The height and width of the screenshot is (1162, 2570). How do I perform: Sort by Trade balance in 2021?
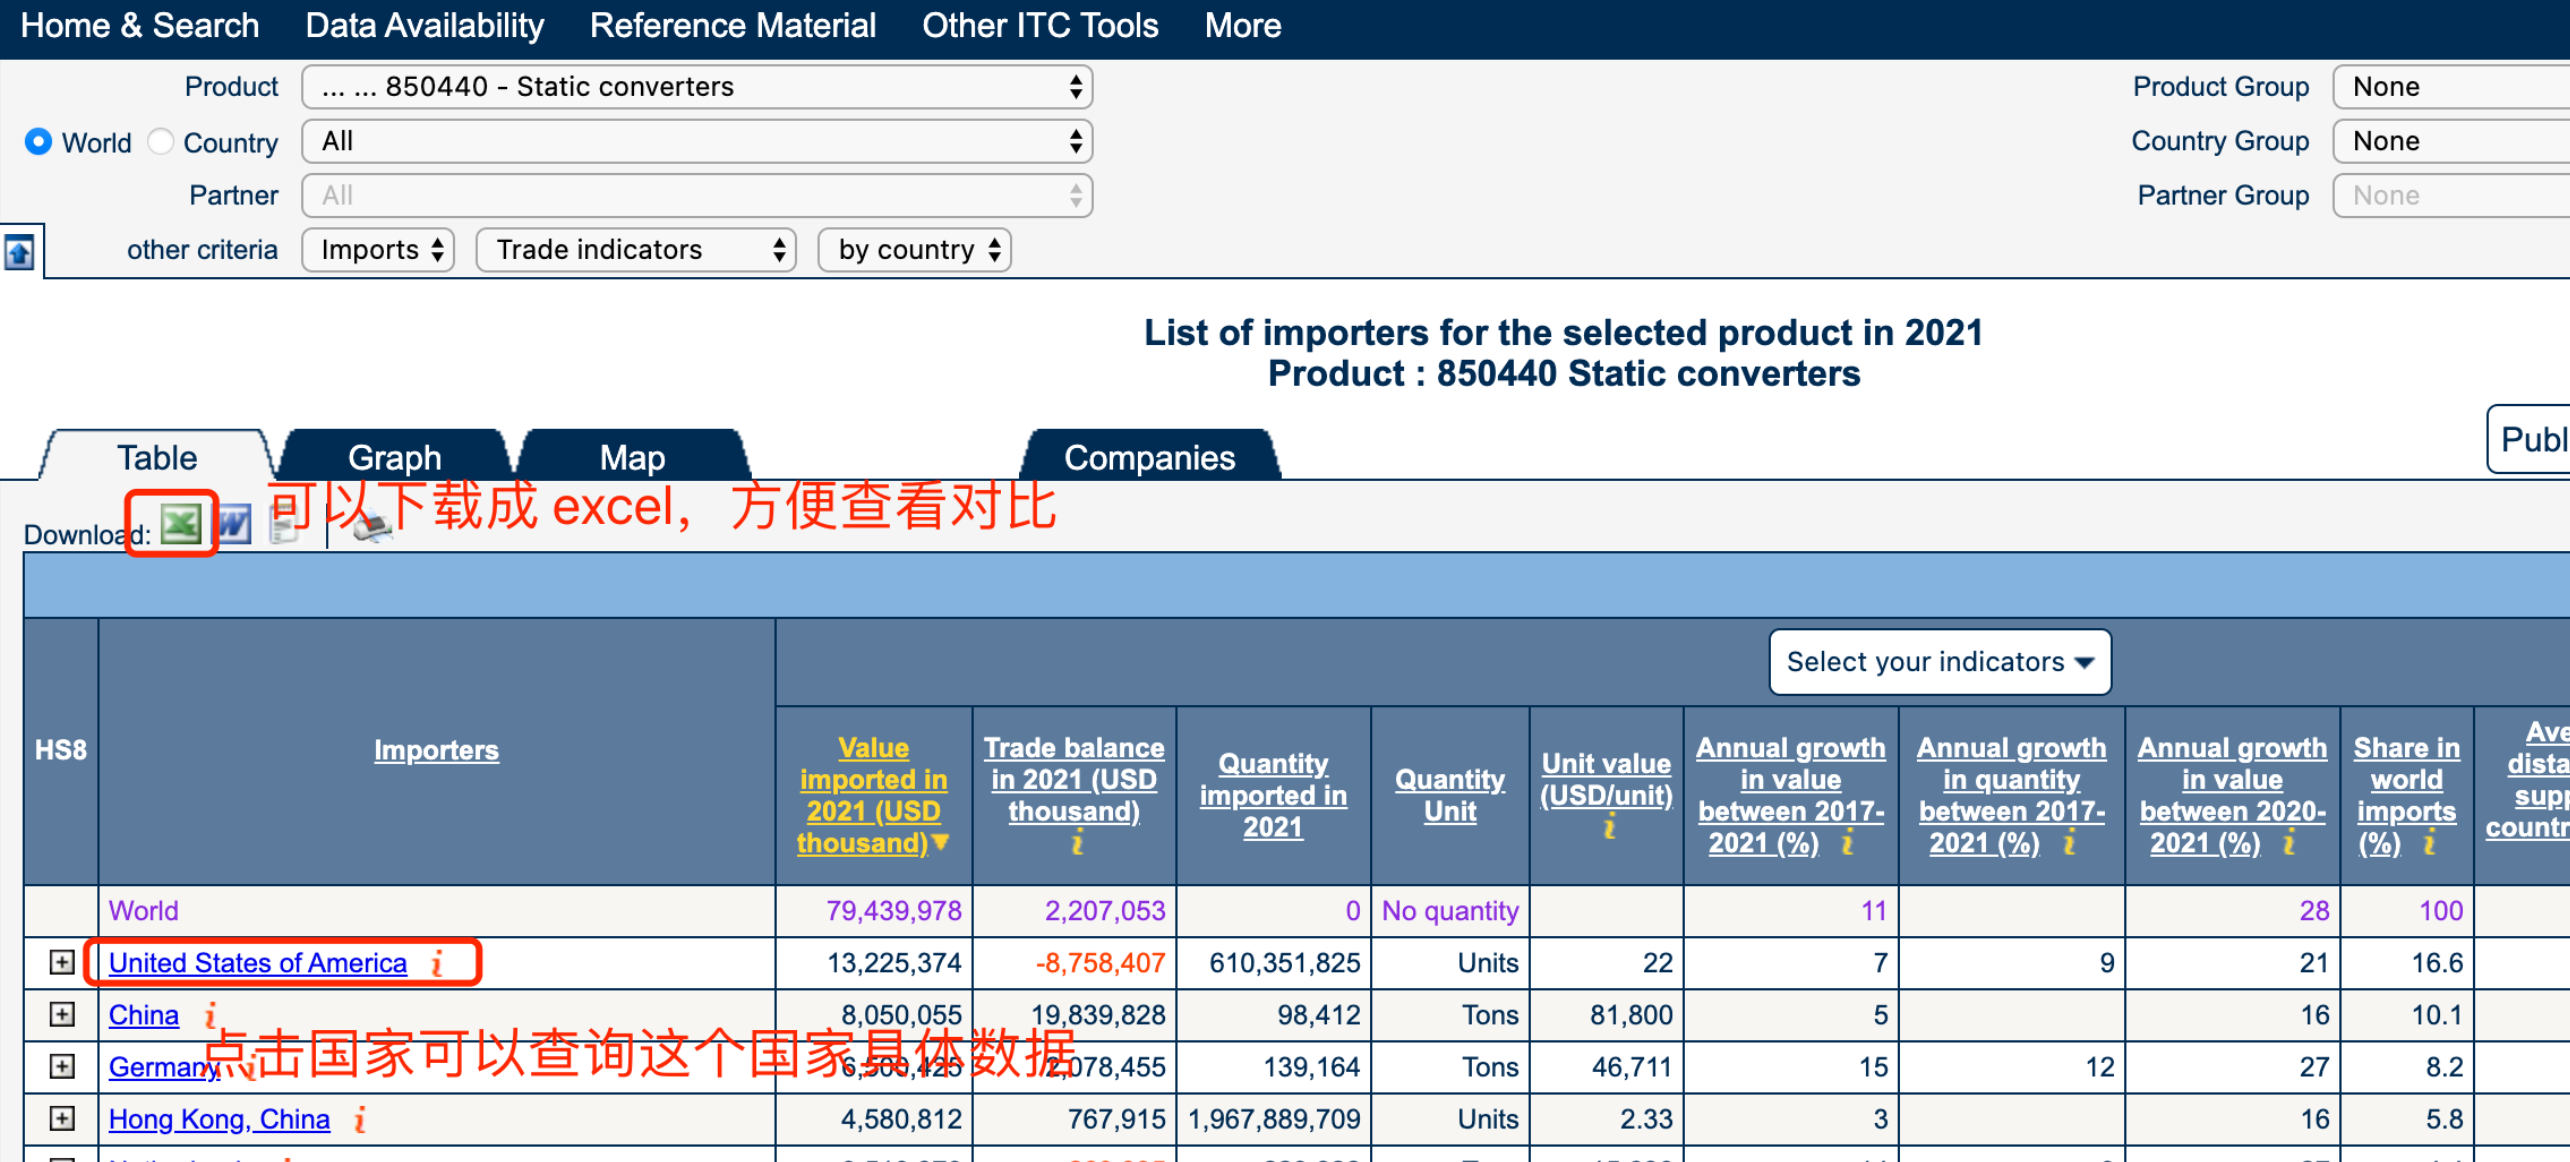[x=1074, y=779]
